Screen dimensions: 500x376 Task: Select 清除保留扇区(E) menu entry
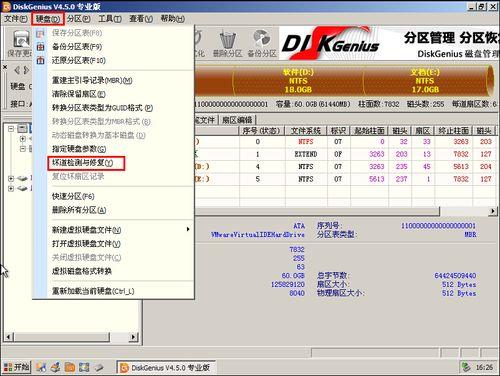pos(113,94)
